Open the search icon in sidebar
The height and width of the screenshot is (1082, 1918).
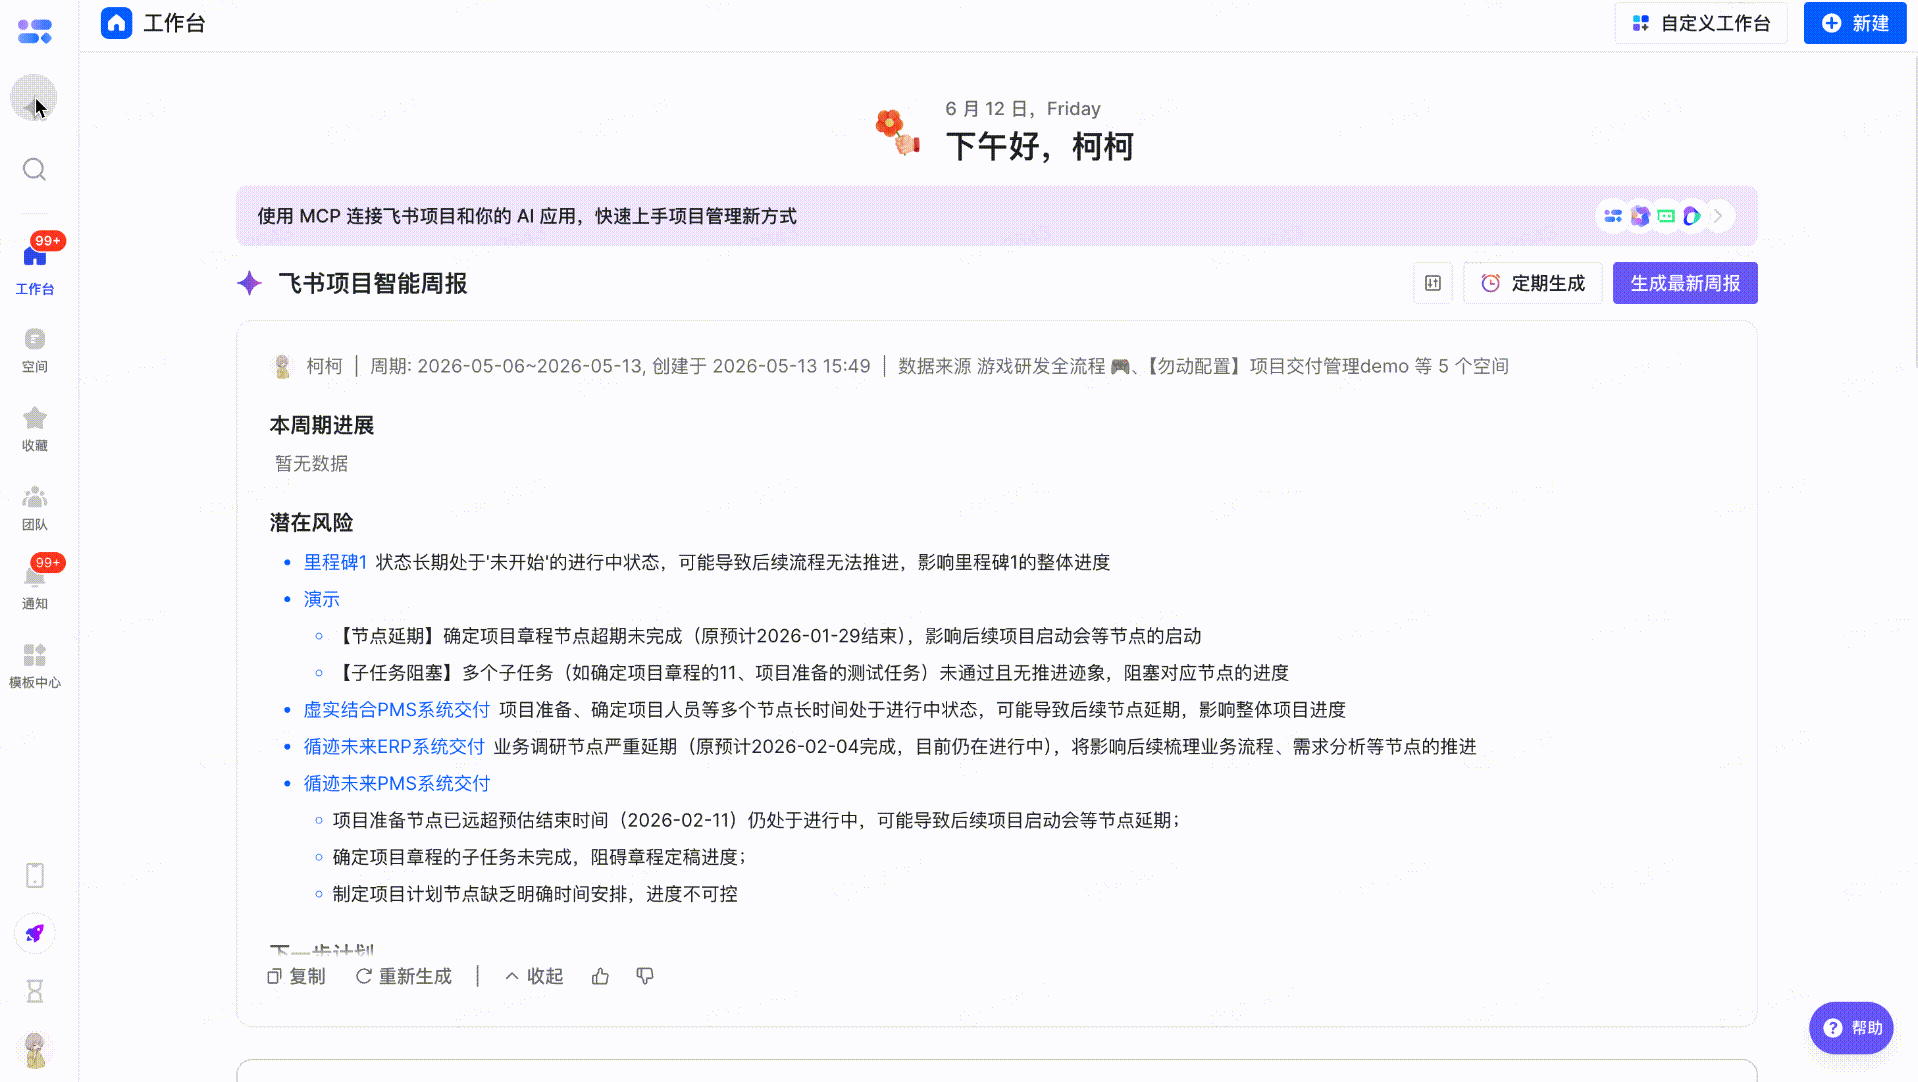35,169
